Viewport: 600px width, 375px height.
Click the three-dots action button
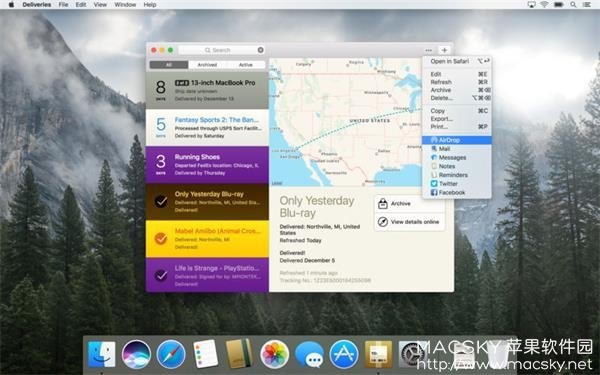429,50
